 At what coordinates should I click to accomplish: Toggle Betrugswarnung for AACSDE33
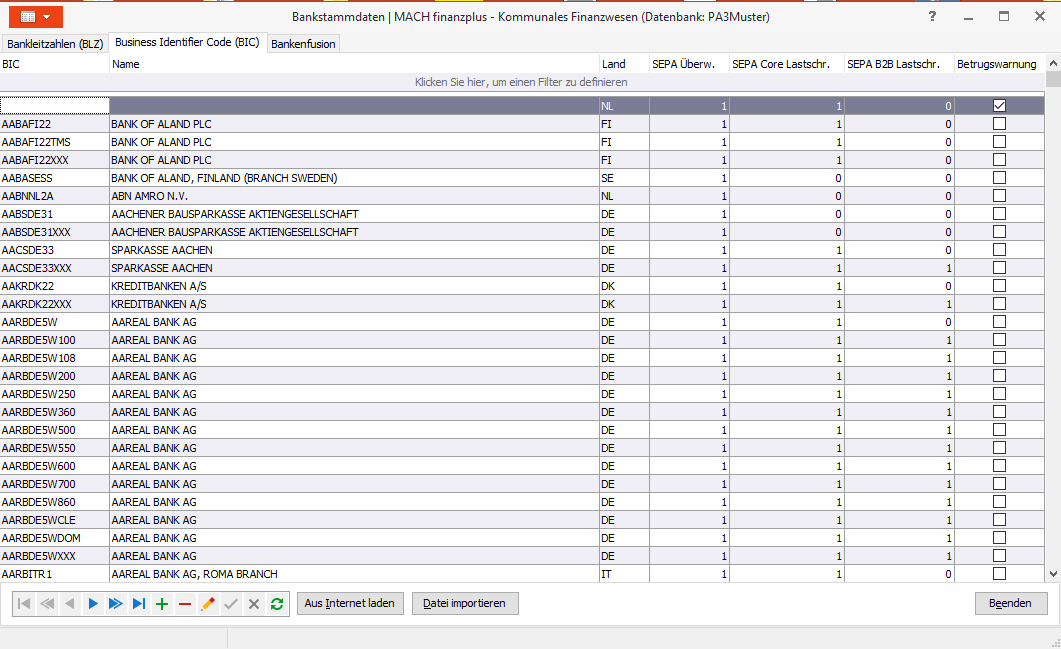999,250
